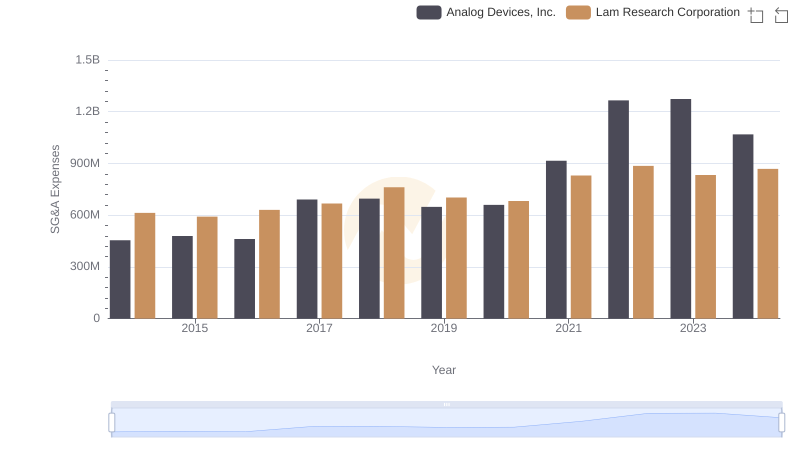Click the tallest Analog Devices bar for 2023
The width and height of the screenshot is (800, 461).
[x=681, y=209]
